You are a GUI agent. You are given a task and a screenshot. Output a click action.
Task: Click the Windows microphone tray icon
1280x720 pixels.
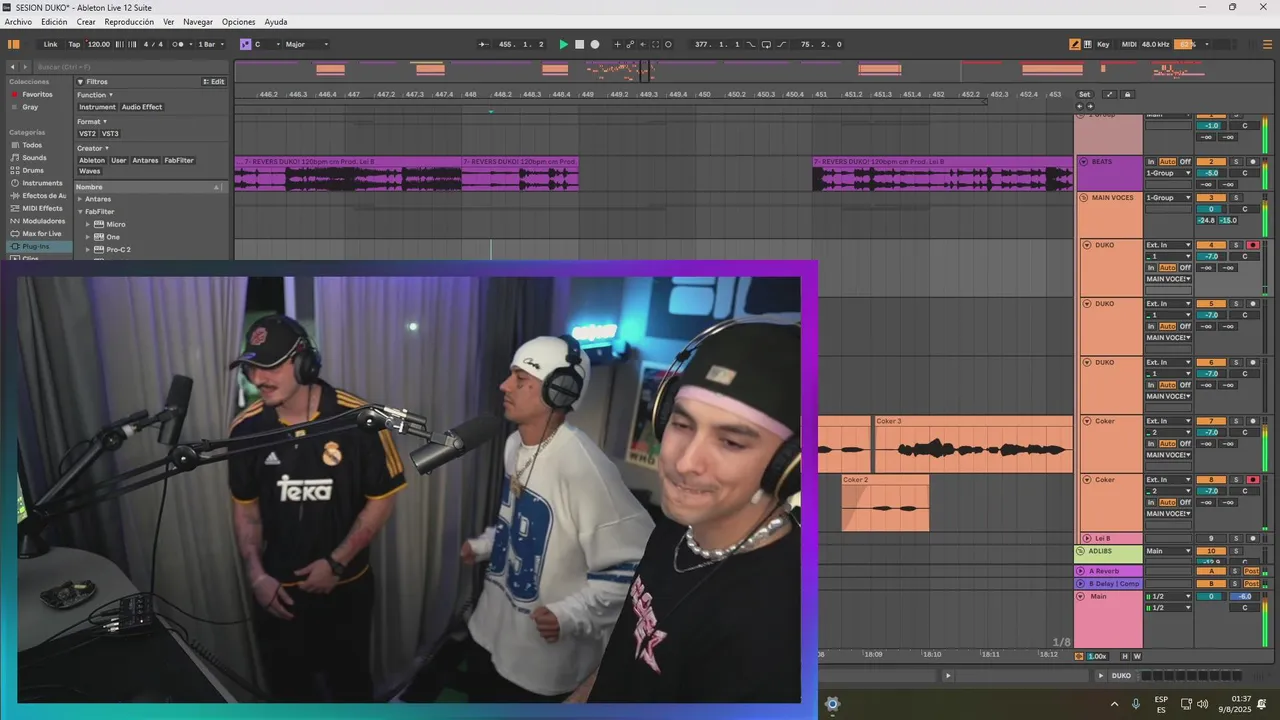(x=1135, y=704)
